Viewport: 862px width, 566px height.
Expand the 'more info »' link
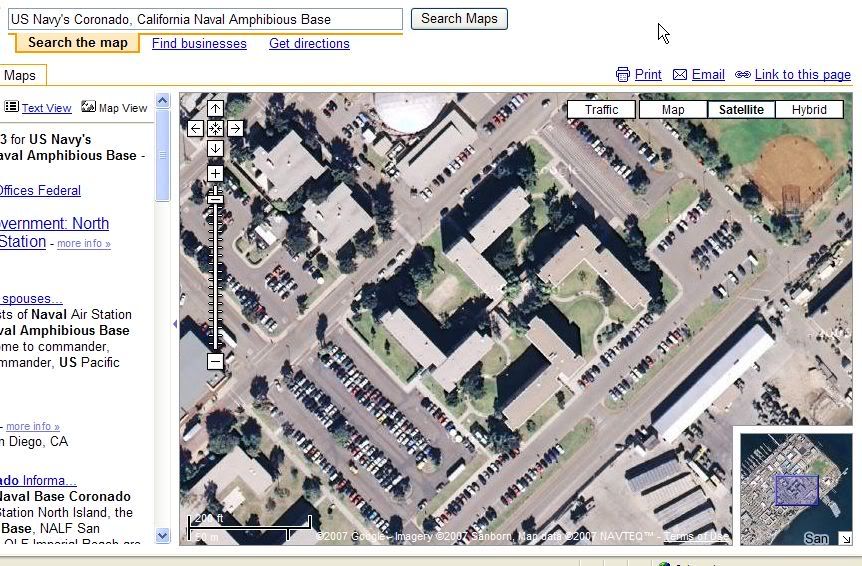[x=84, y=243]
